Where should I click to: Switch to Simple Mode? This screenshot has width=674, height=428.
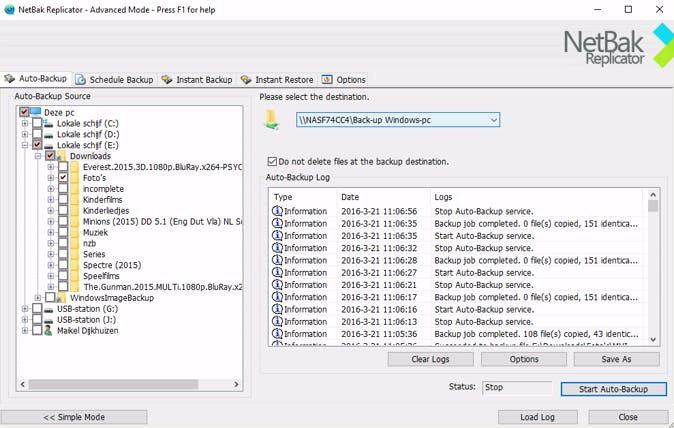pos(74,417)
